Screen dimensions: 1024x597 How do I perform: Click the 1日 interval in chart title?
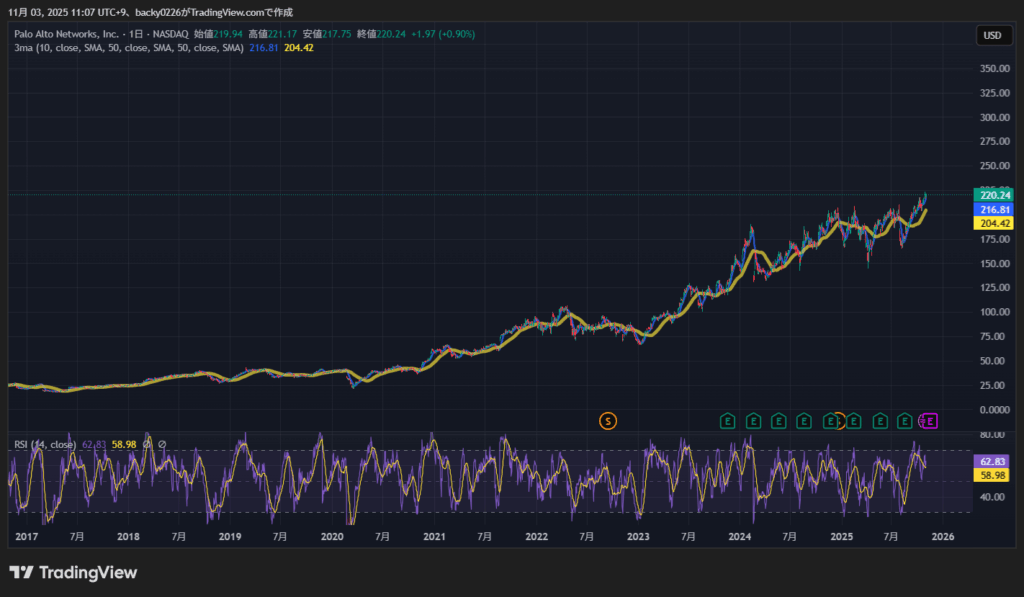[x=138, y=34]
